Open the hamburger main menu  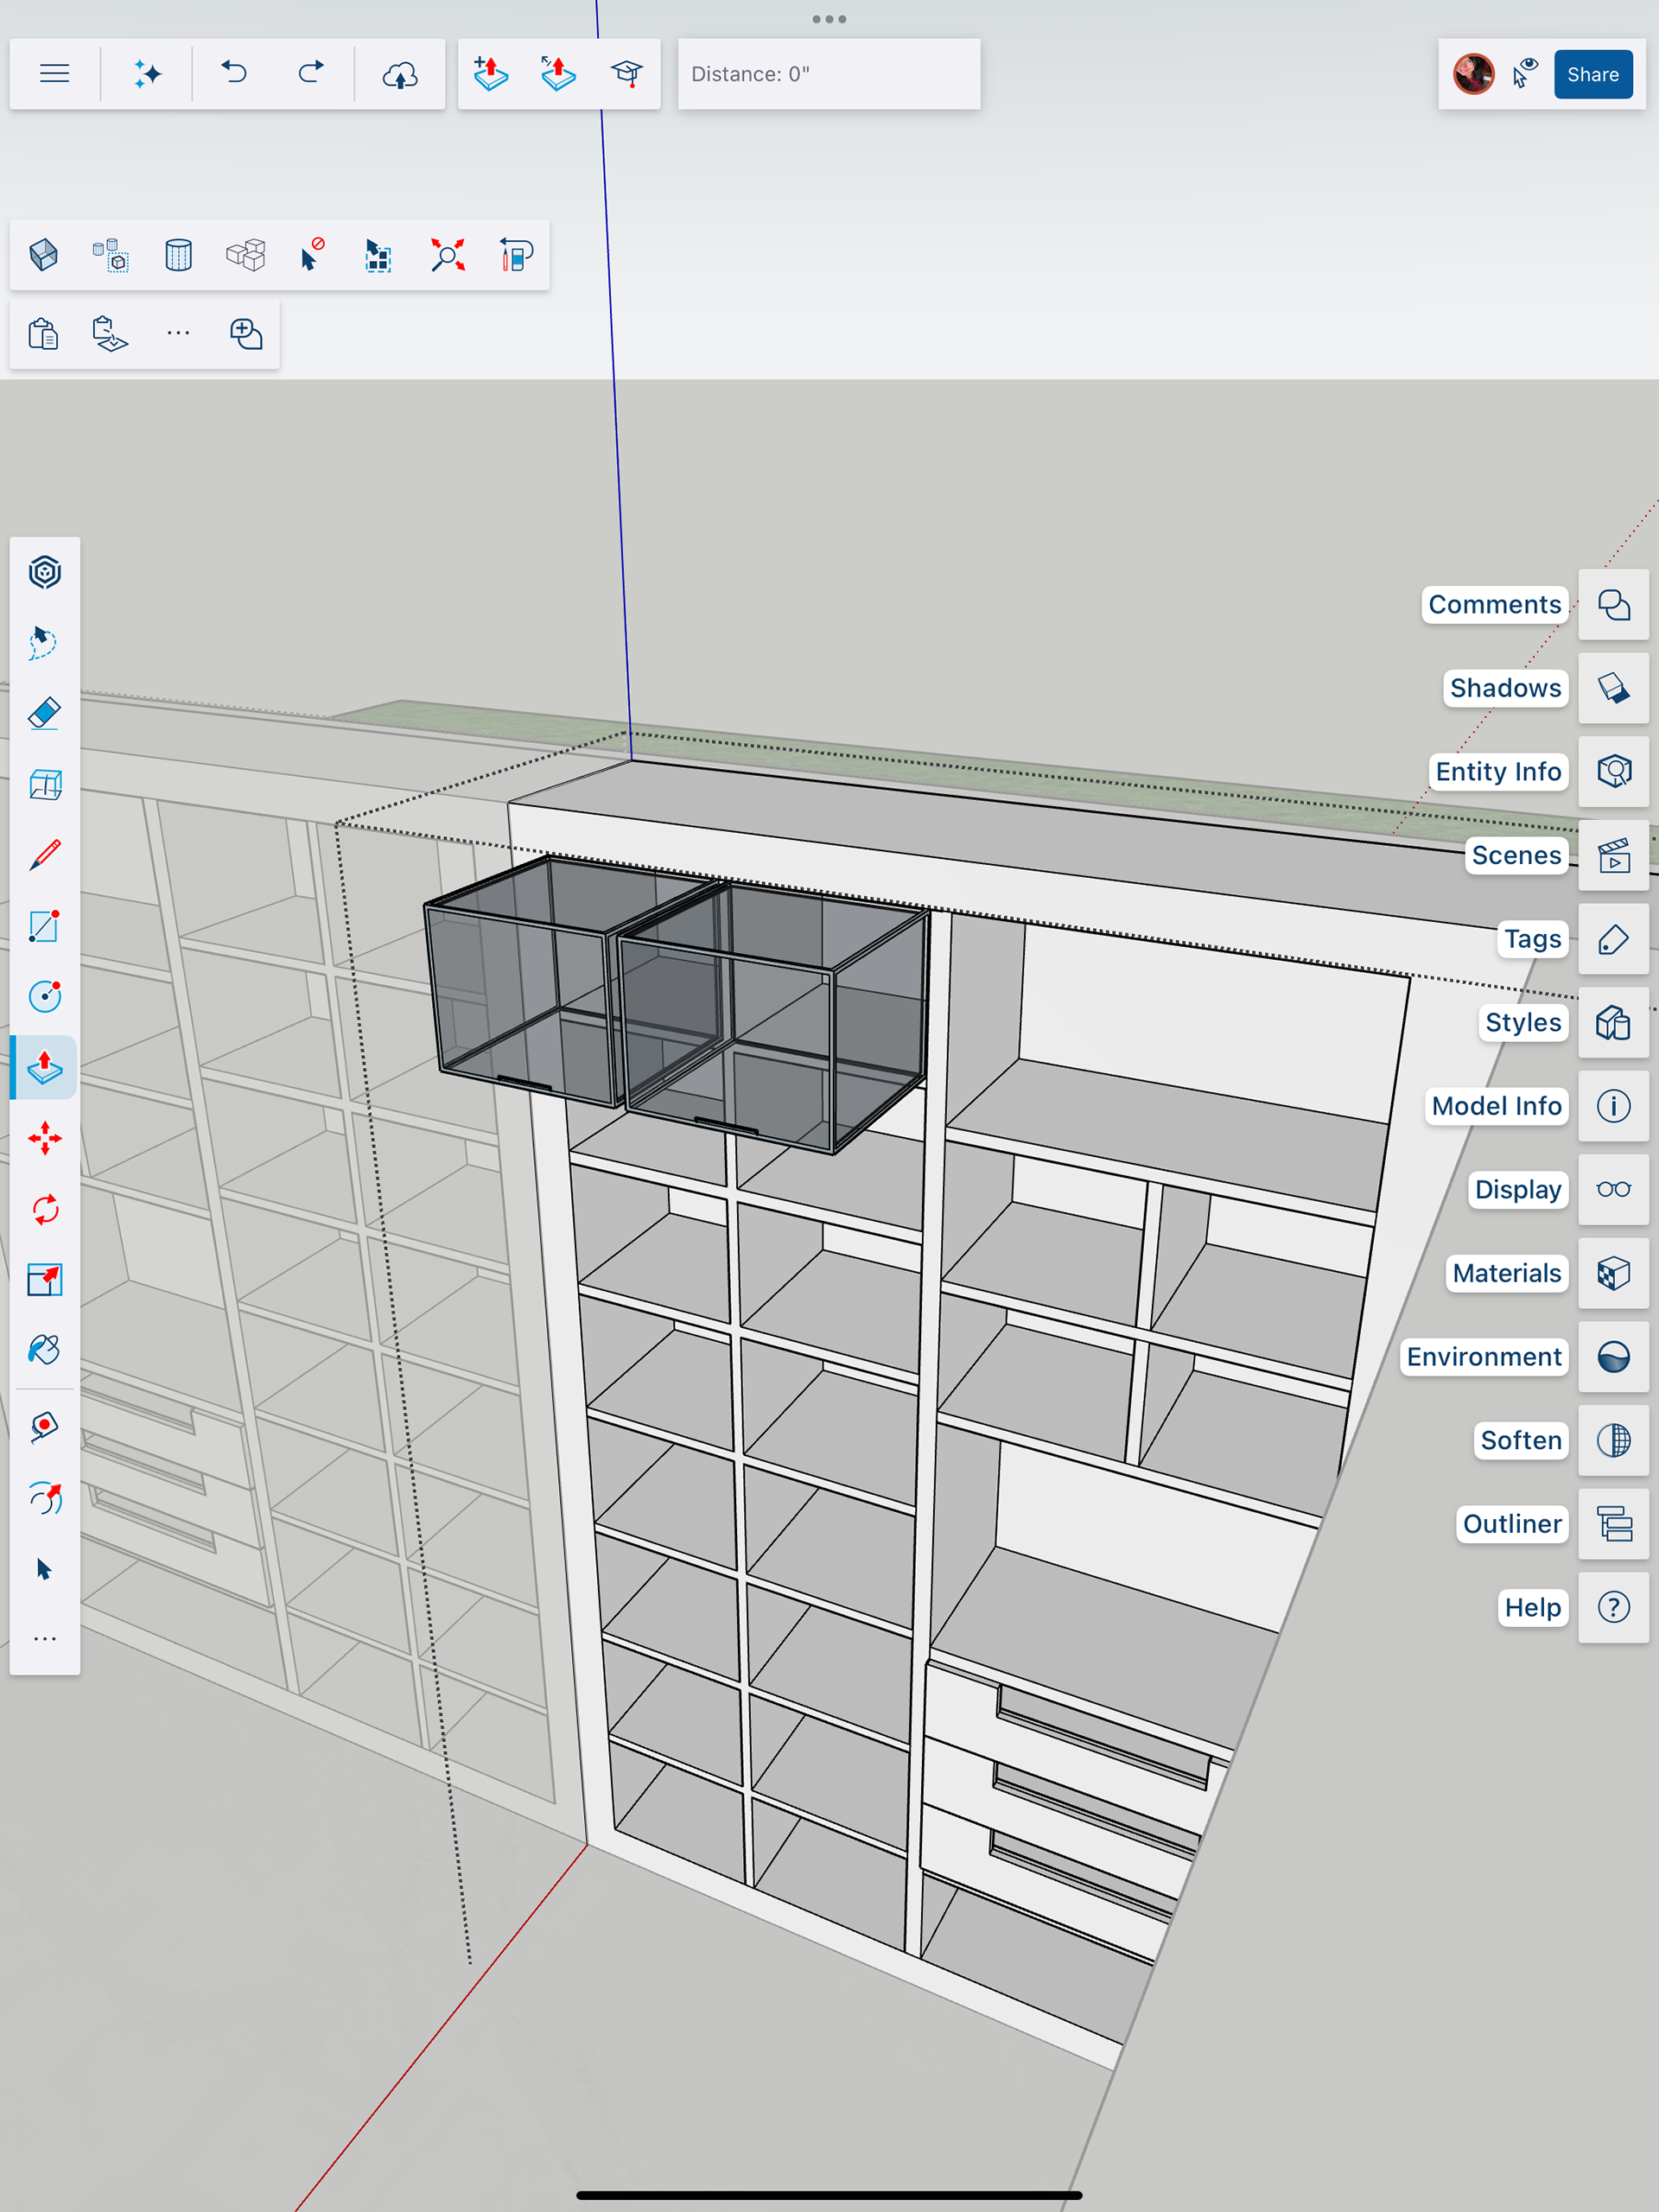[54, 74]
